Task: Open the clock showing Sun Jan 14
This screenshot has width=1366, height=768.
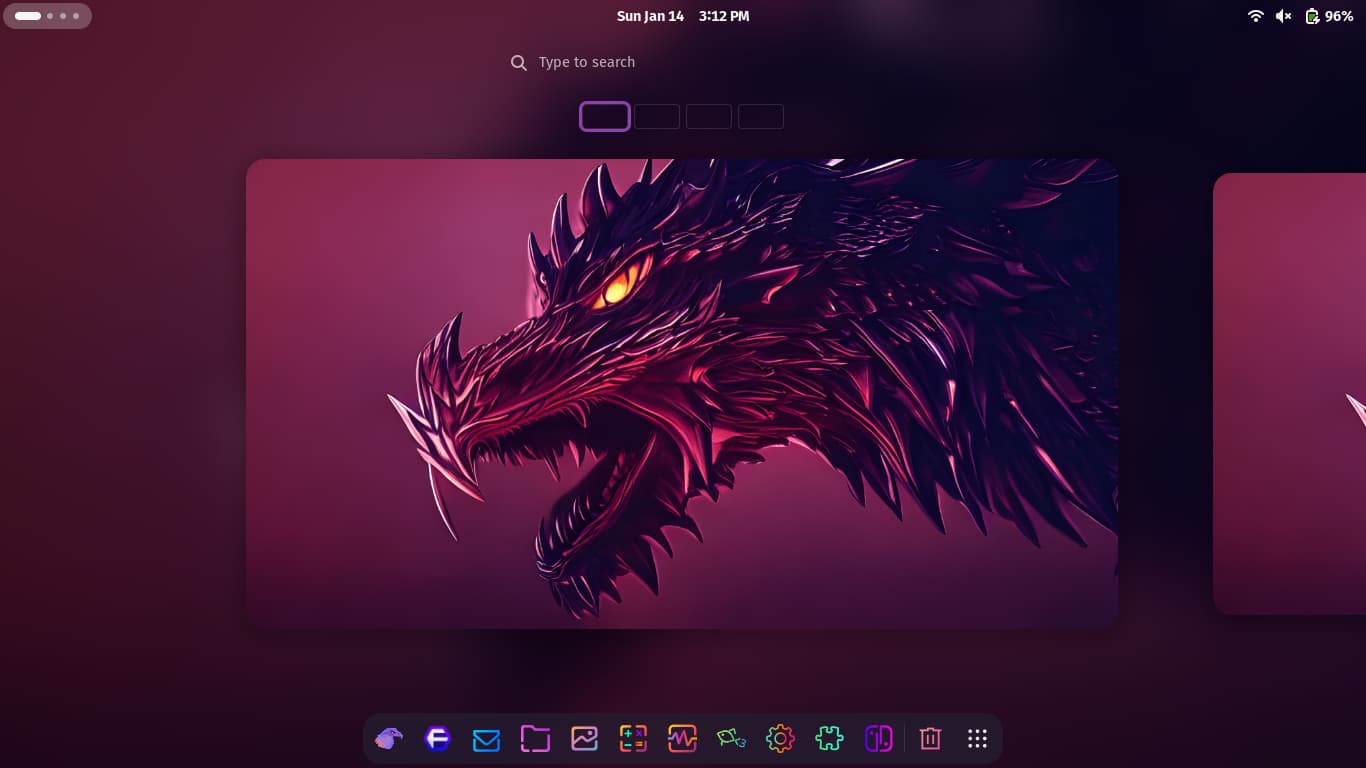Action: click(x=683, y=16)
